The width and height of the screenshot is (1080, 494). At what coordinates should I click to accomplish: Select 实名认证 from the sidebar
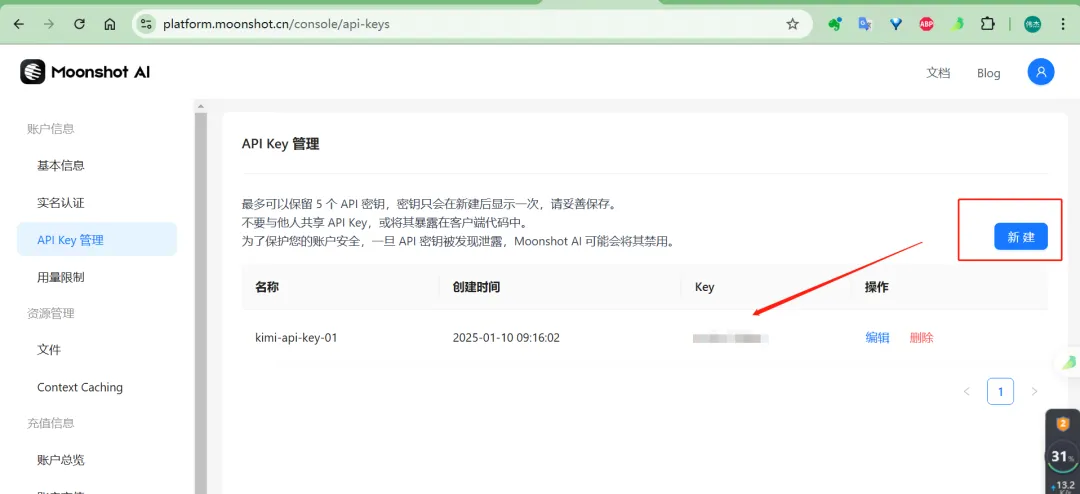[x=61, y=203]
